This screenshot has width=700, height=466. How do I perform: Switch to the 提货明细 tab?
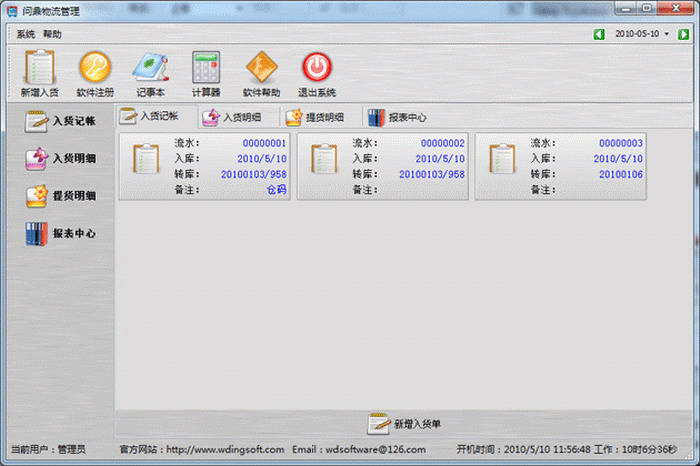coord(320,117)
